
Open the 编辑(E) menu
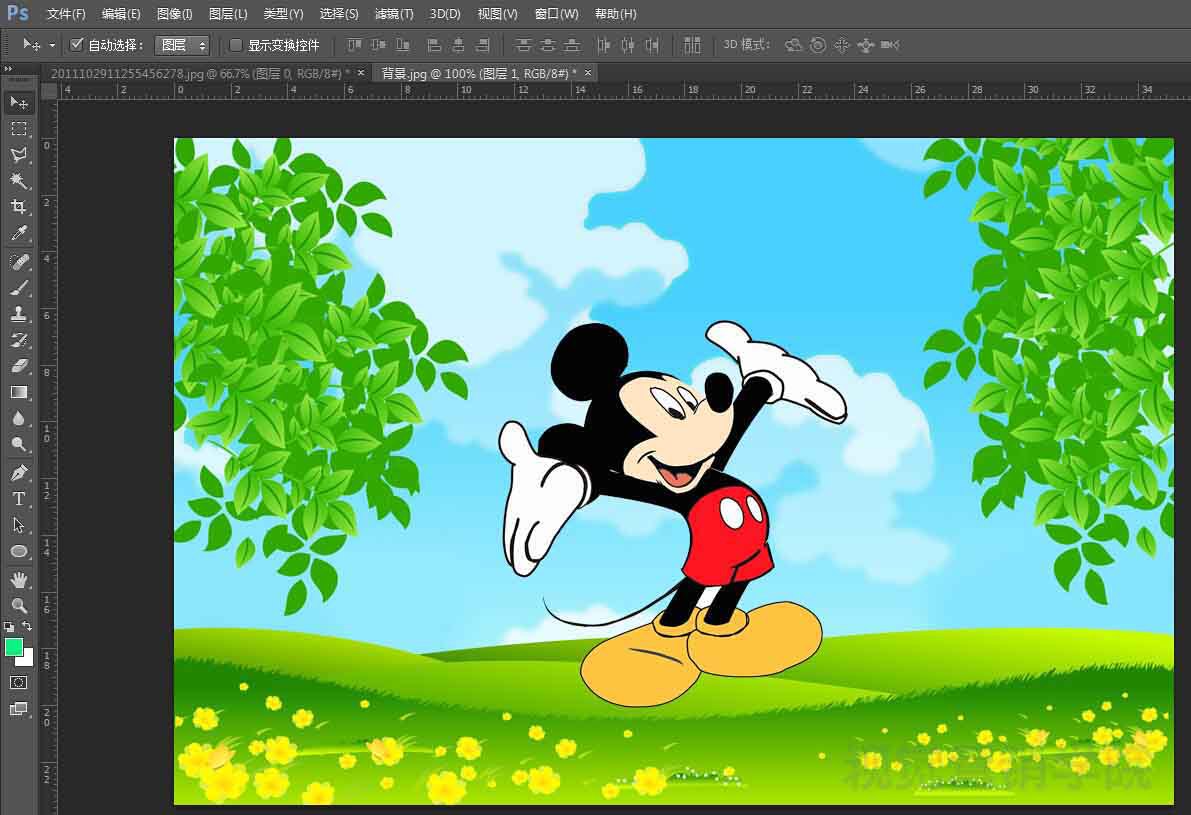click(x=121, y=14)
